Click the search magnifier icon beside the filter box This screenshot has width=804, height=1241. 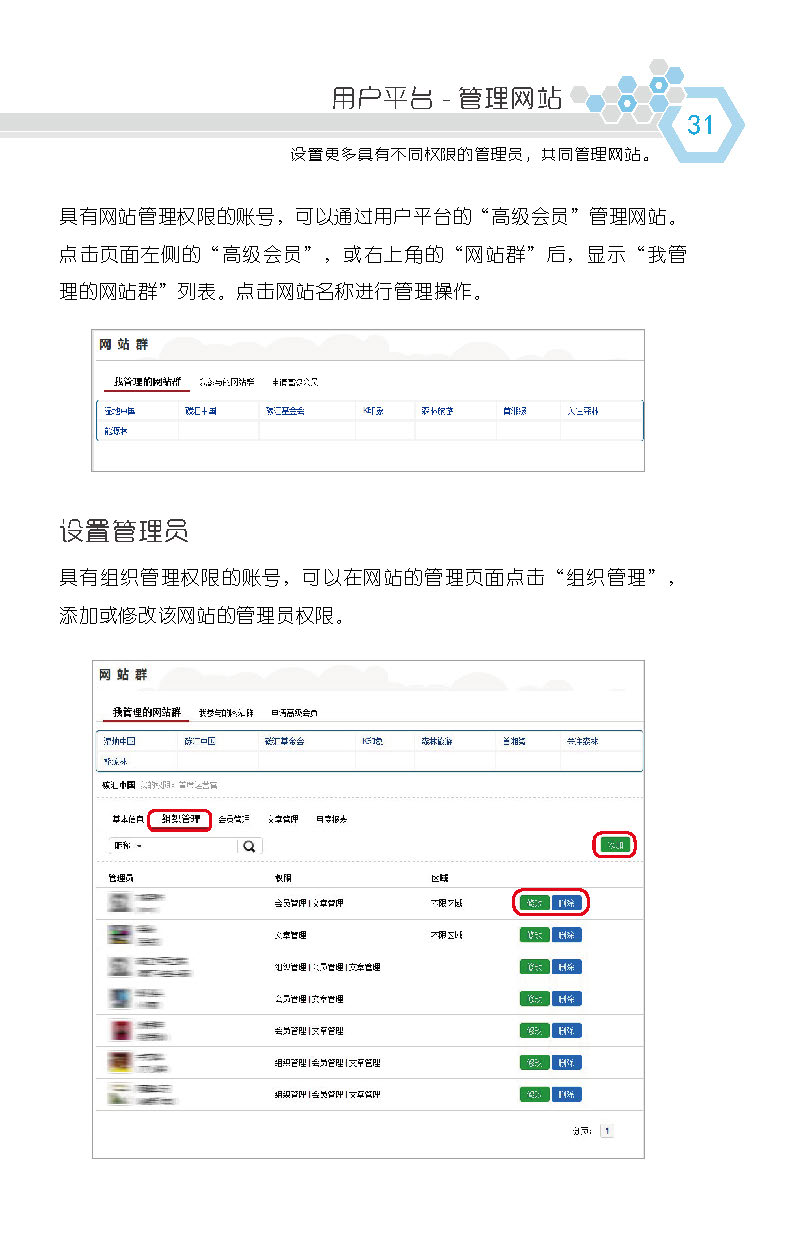point(249,846)
